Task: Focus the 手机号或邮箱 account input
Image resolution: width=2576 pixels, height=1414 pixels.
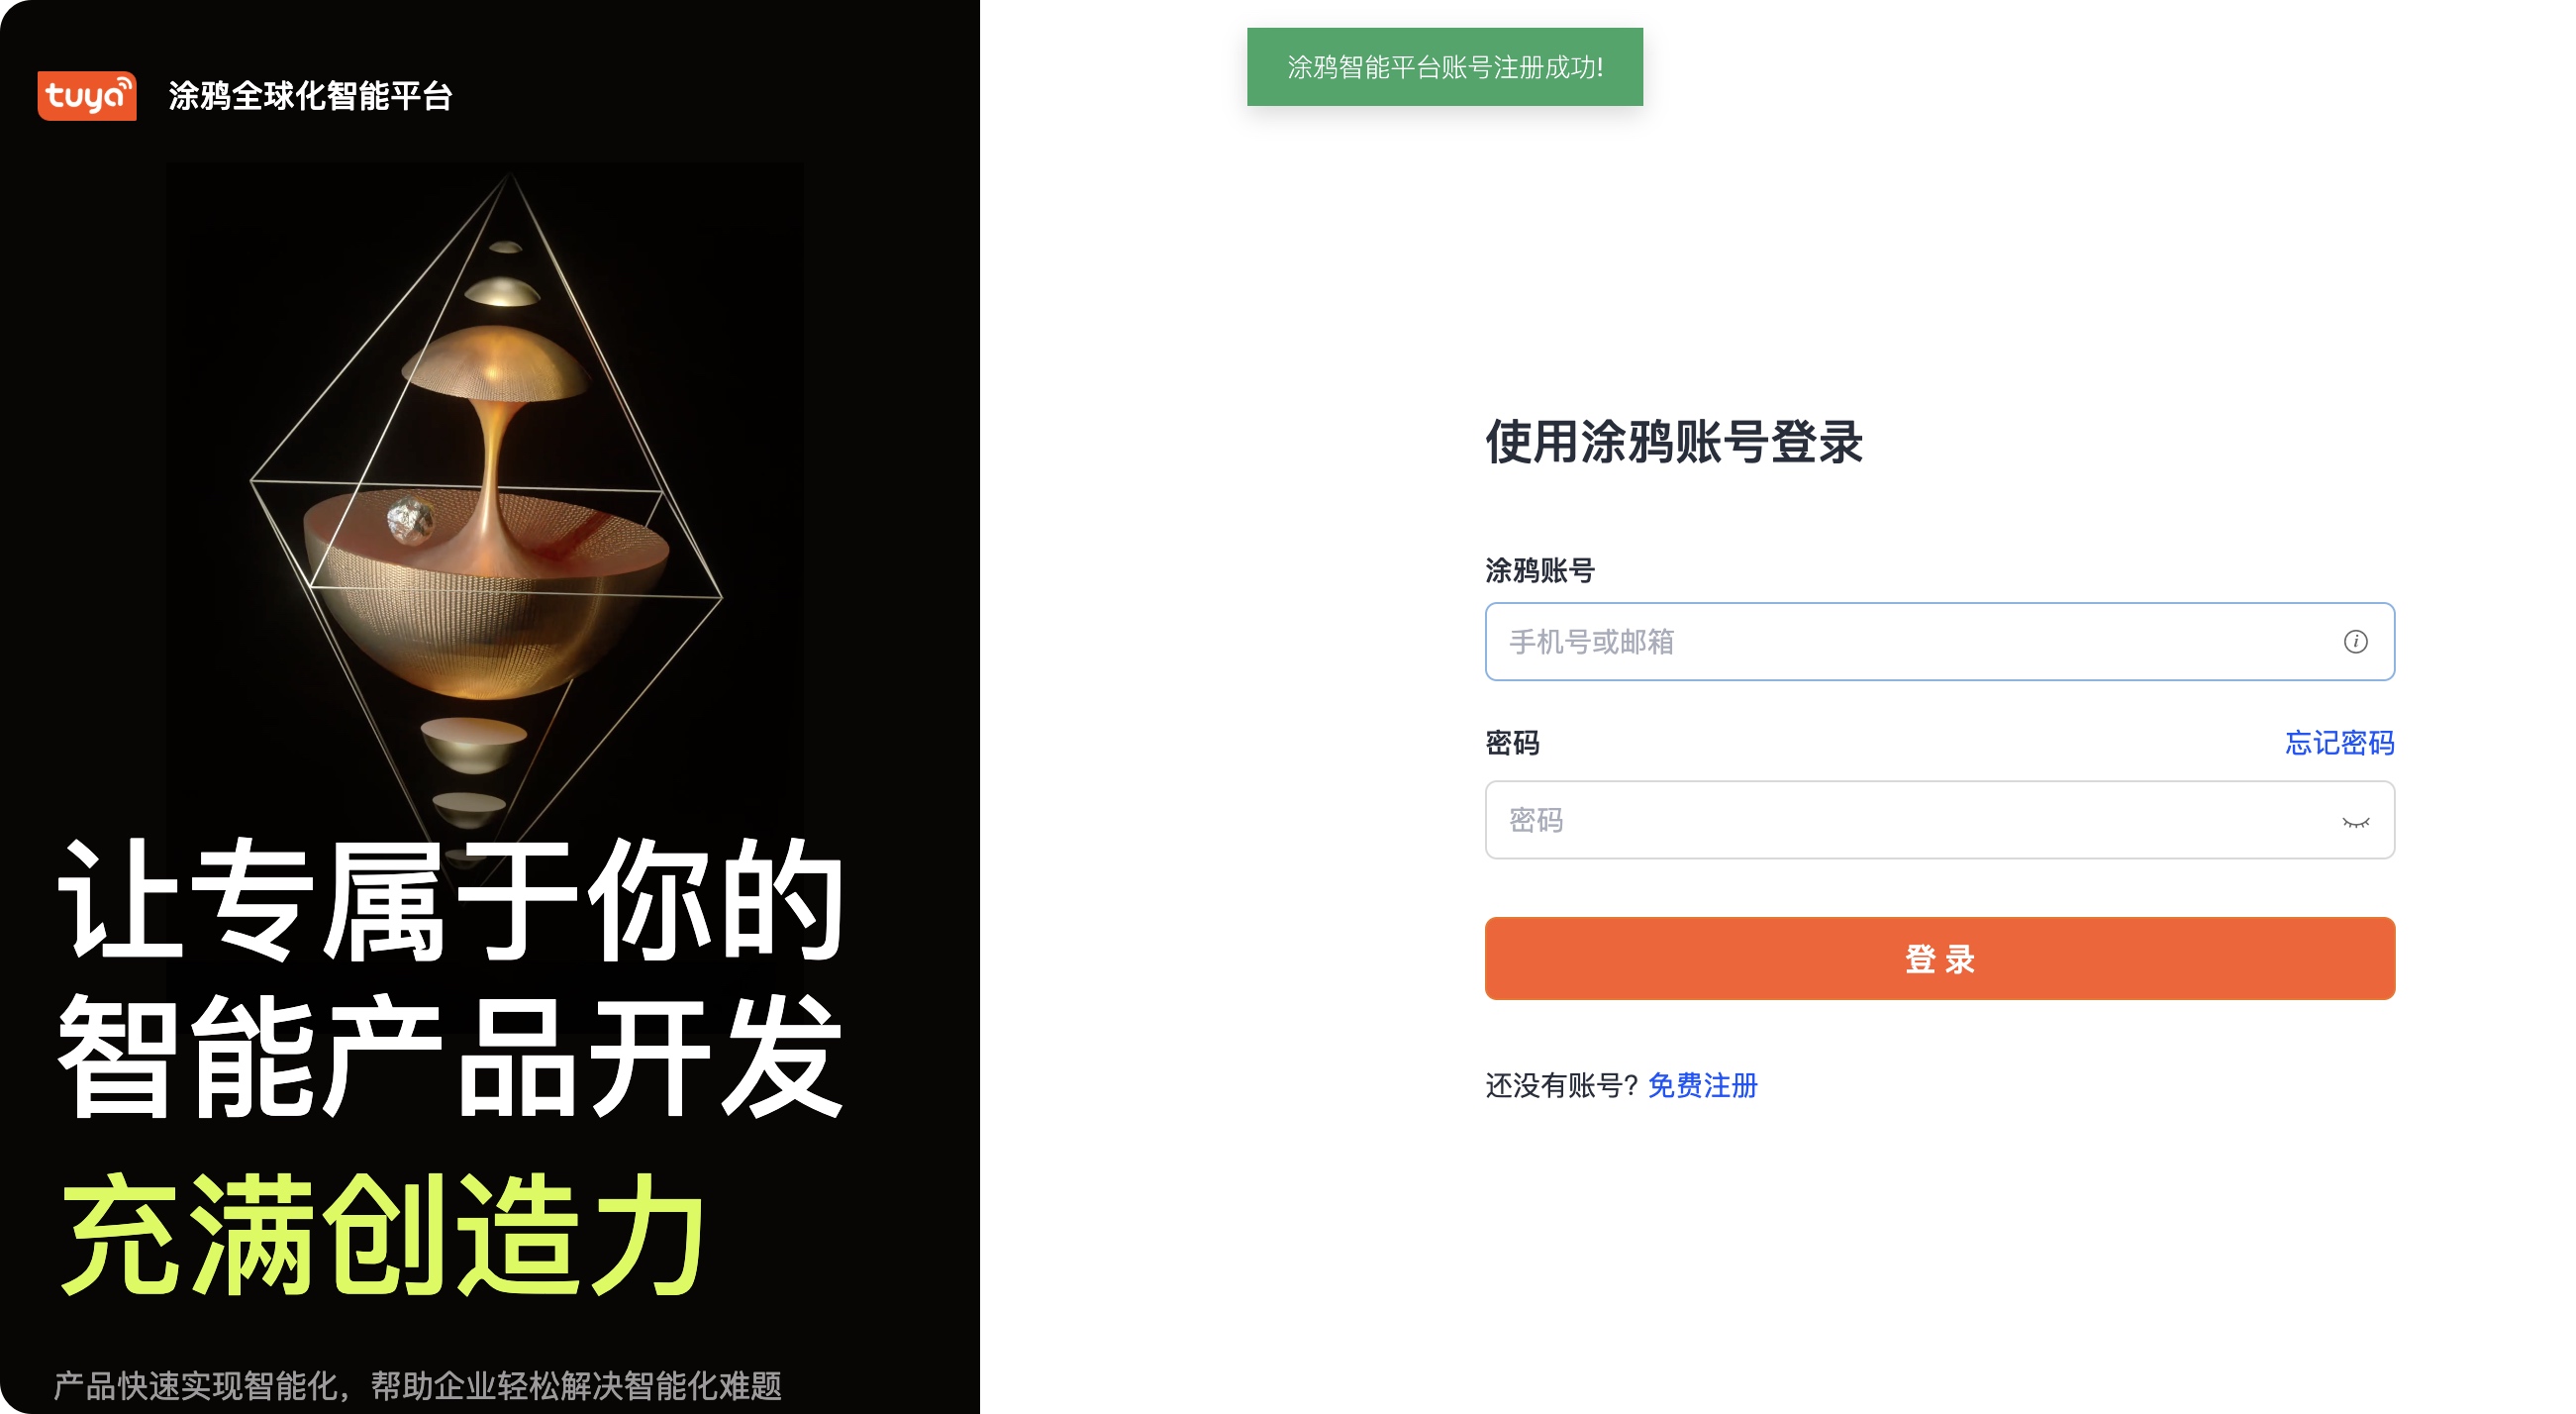Action: 1939,642
